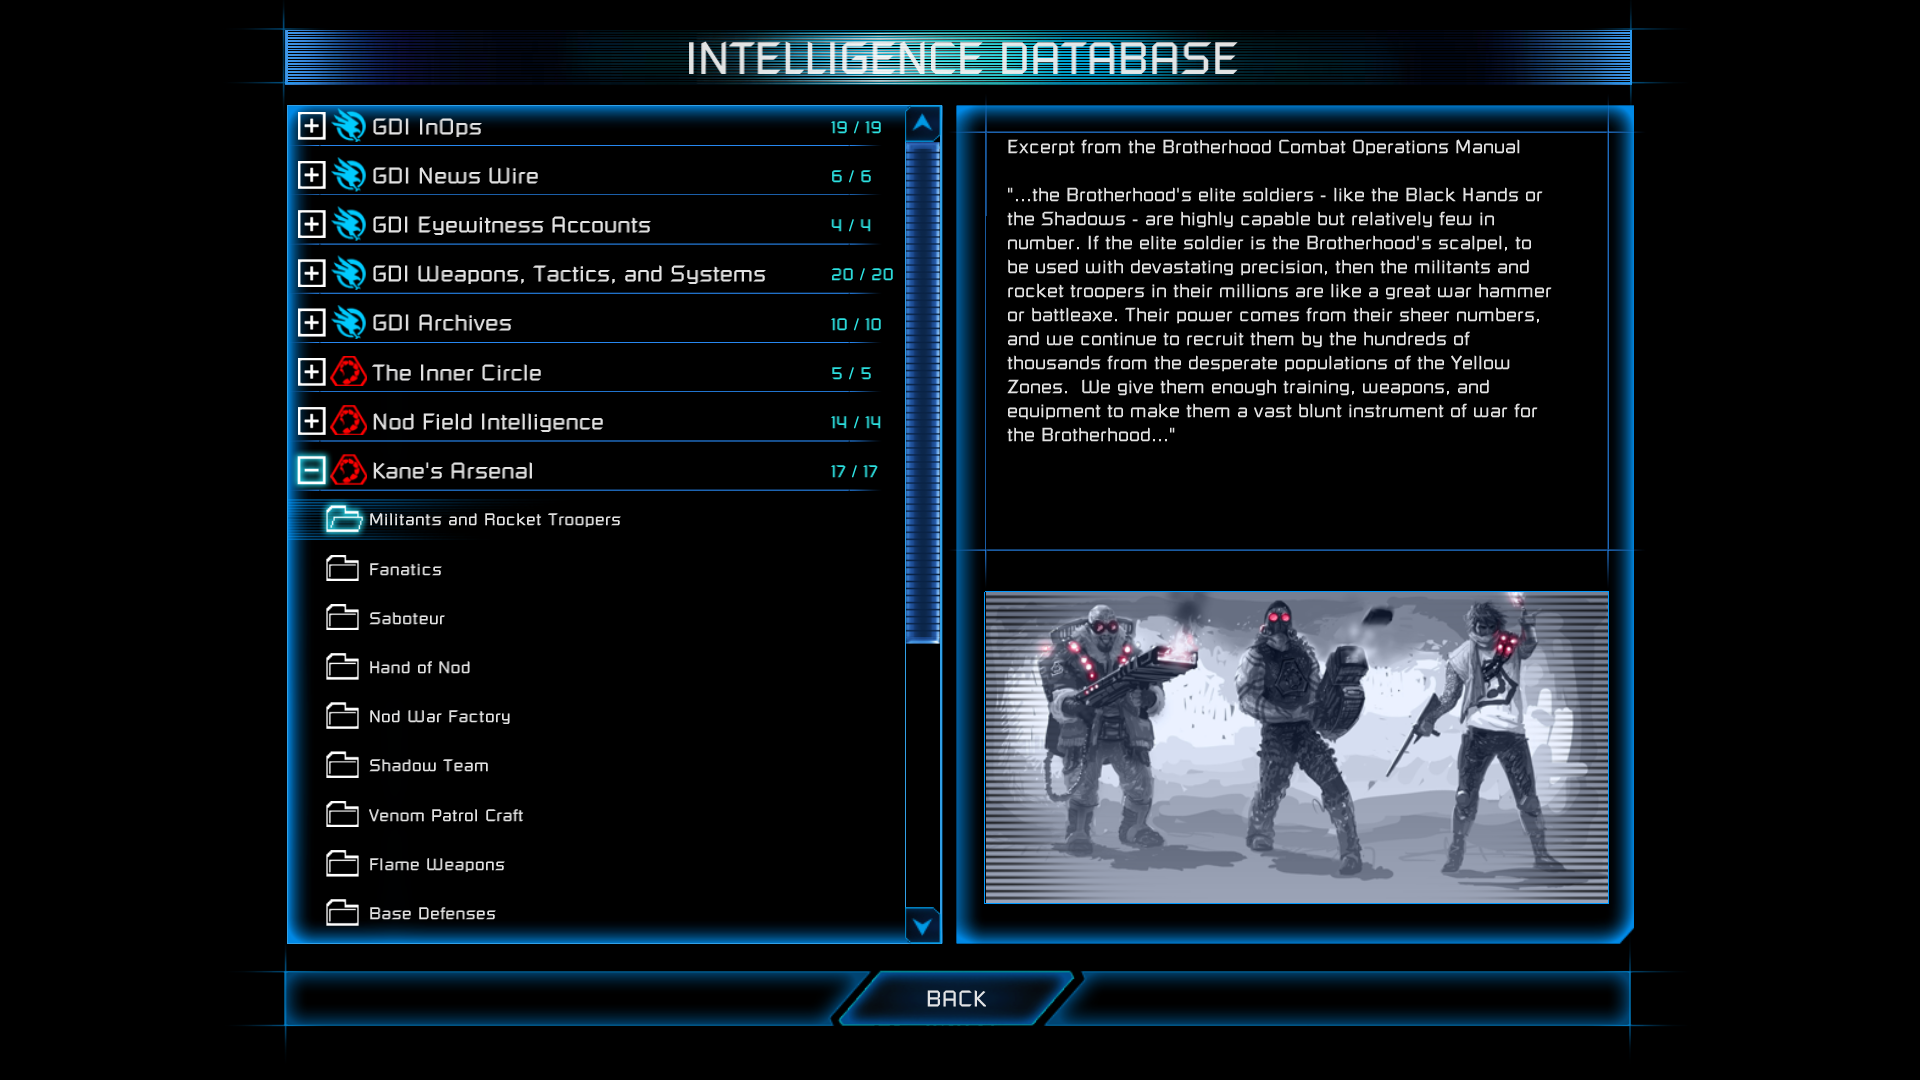Click the folder icon next to Shadow Team

click(x=342, y=764)
